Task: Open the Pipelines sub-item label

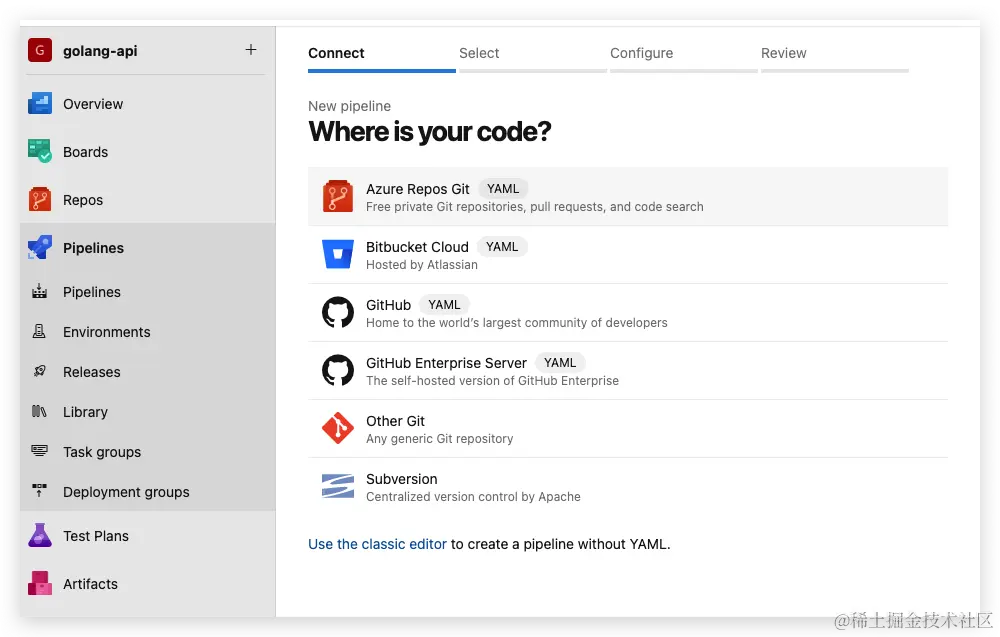Action: 92,292
